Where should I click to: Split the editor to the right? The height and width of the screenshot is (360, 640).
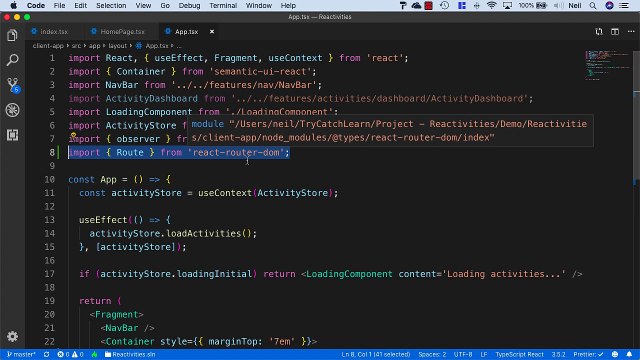pyautogui.click(x=615, y=31)
